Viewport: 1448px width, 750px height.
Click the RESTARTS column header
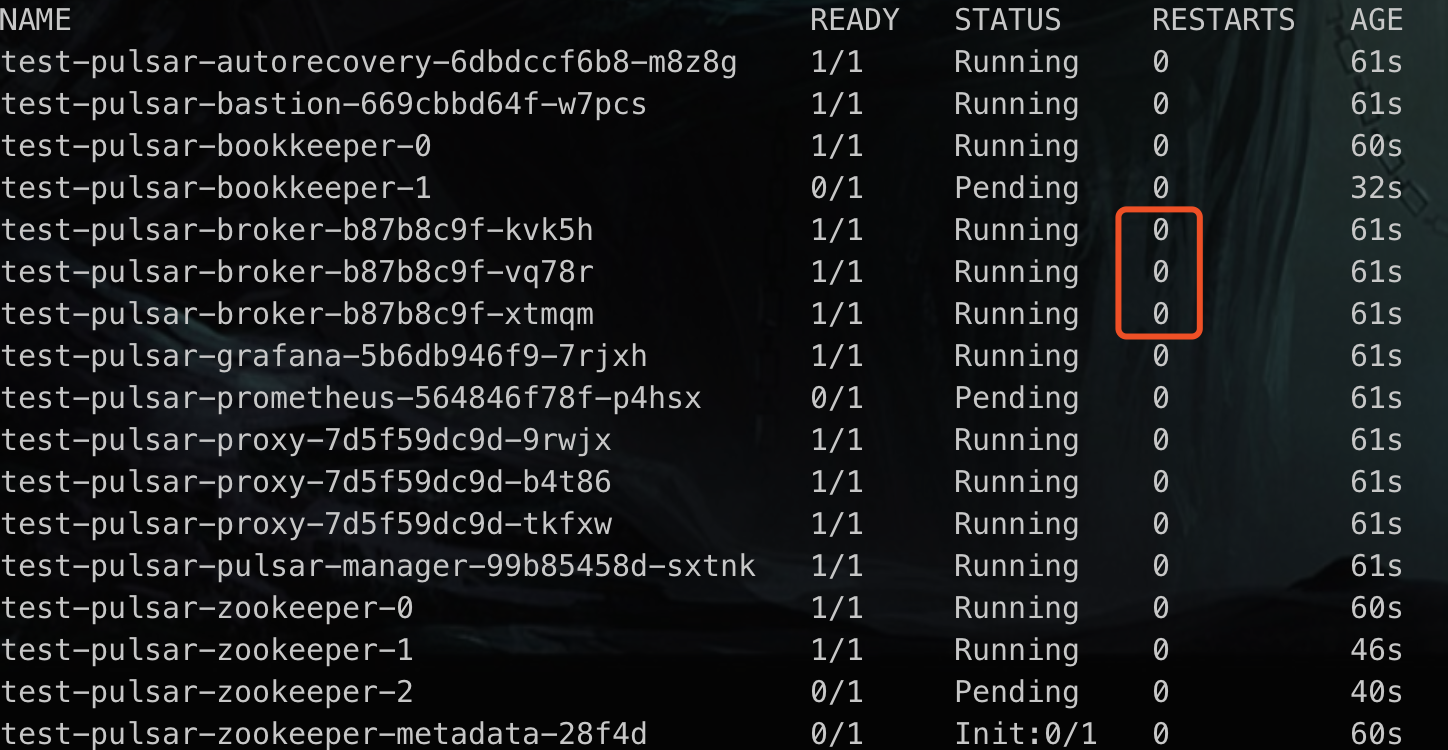click(x=1223, y=20)
